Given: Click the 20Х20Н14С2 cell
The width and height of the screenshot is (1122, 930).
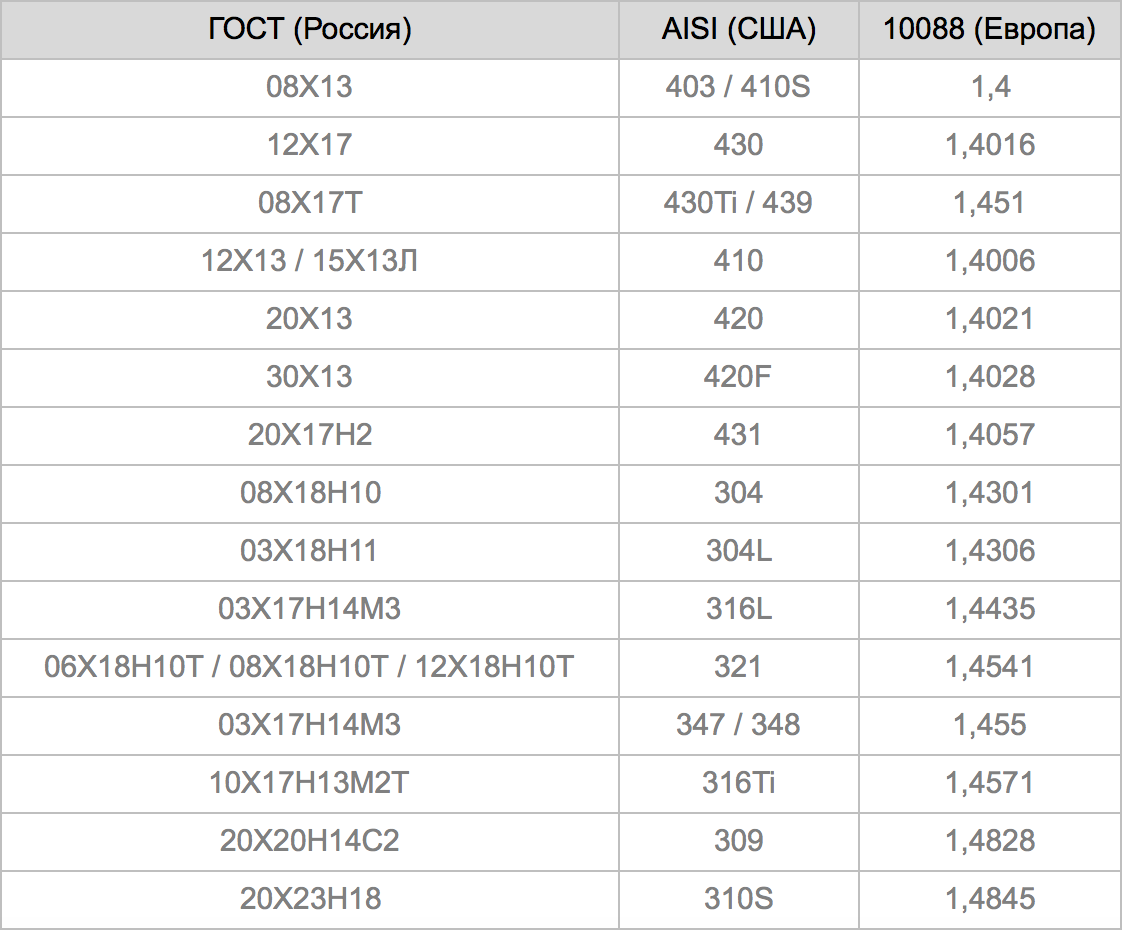Looking at the screenshot, I should [310, 841].
